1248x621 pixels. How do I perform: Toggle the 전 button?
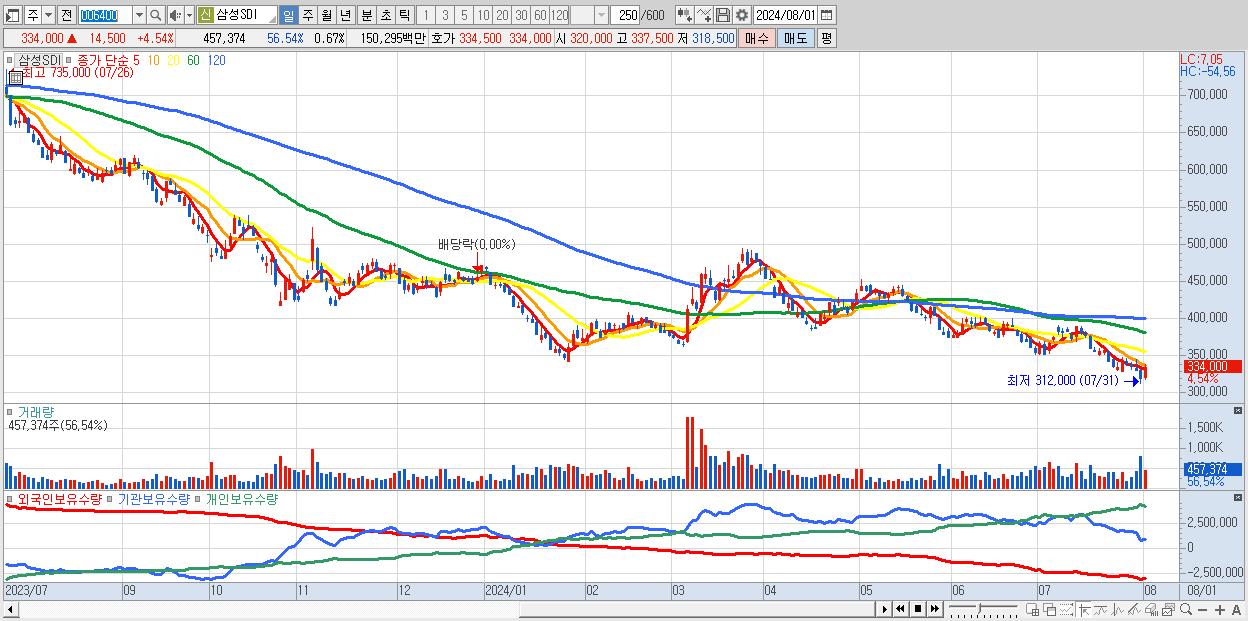pyautogui.click(x=66, y=16)
